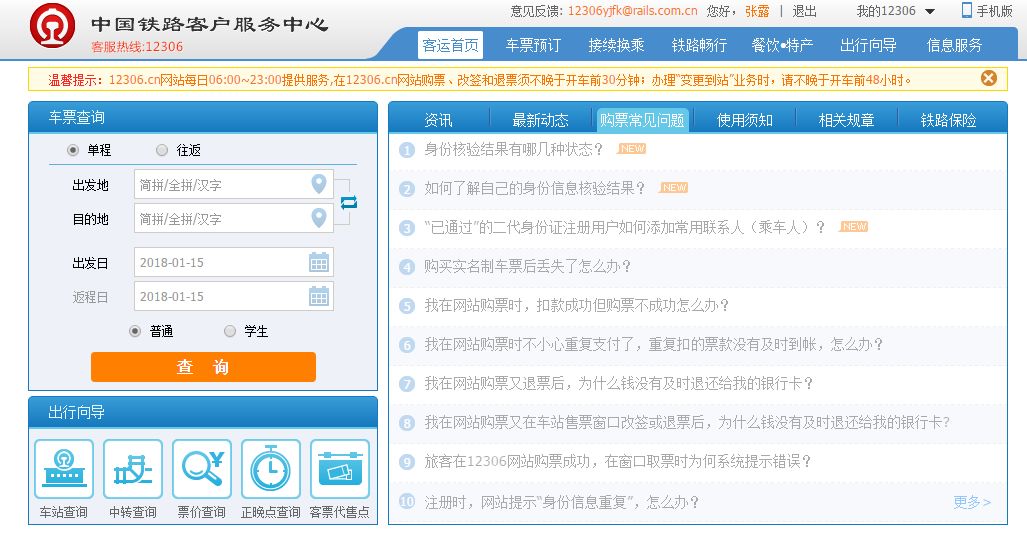Open the 车站查询 station lookup icon
Image resolution: width=1027 pixels, height=539 pixels.
[64, 469]
